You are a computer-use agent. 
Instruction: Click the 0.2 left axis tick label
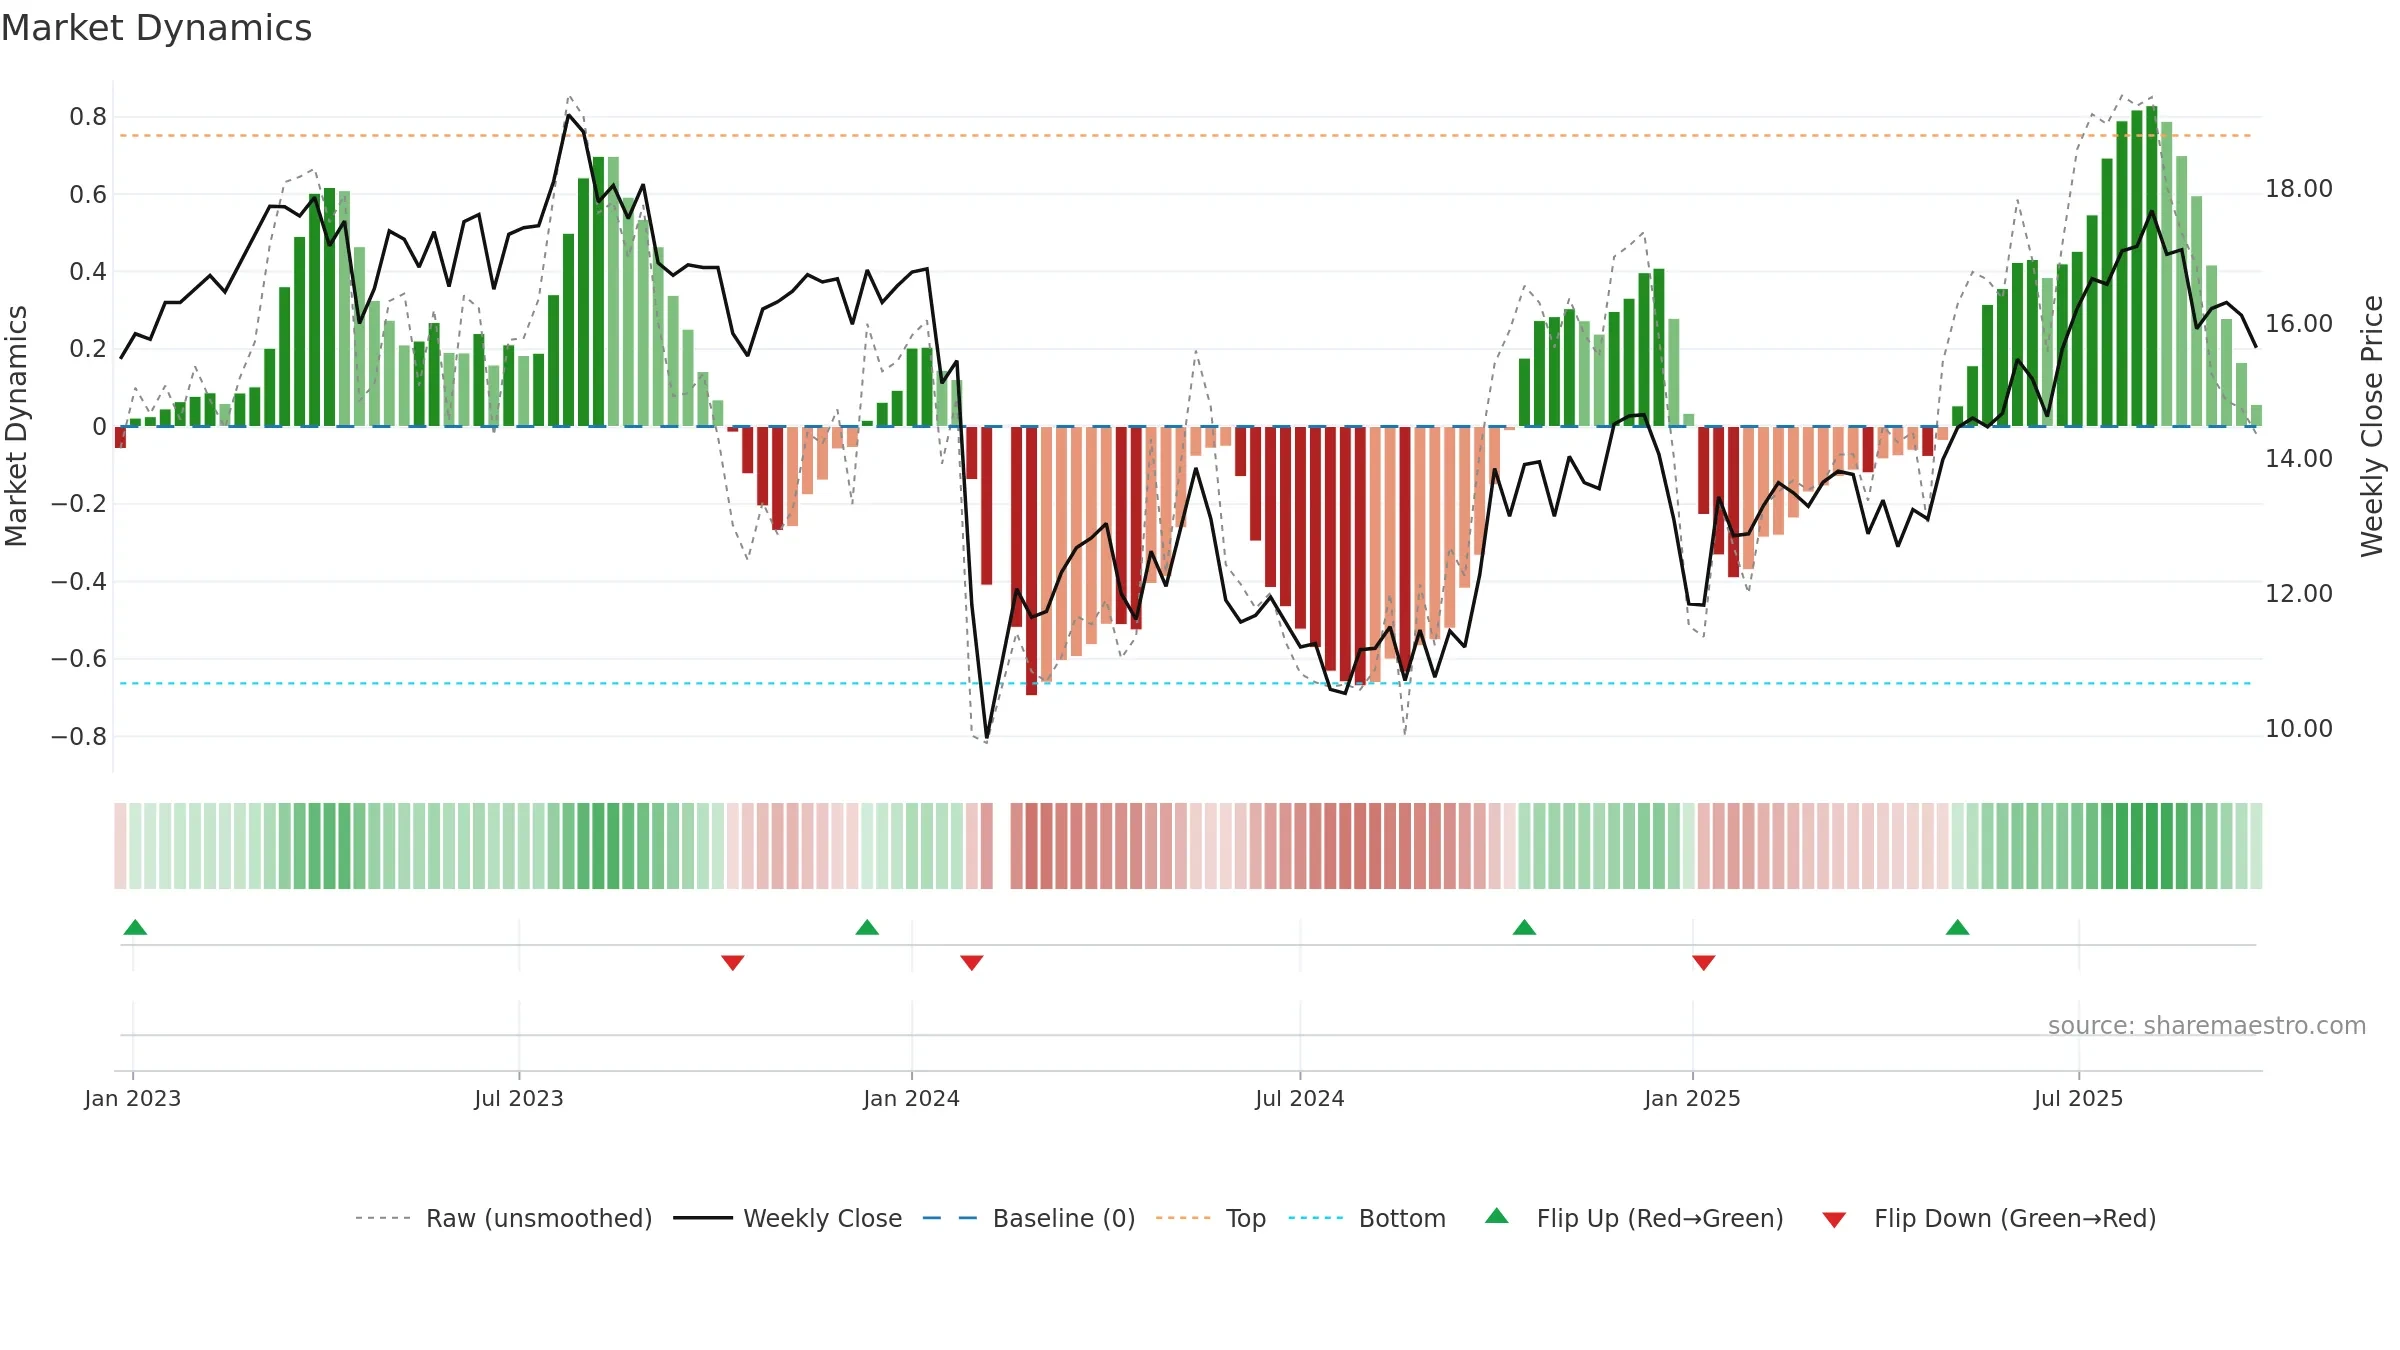88,349
